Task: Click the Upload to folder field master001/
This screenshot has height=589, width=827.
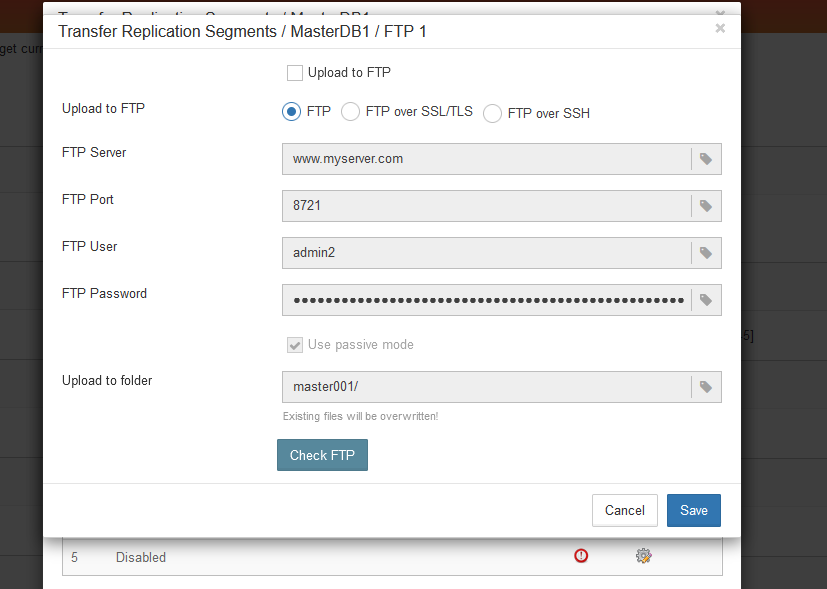Action: click(x=486, y=387)
